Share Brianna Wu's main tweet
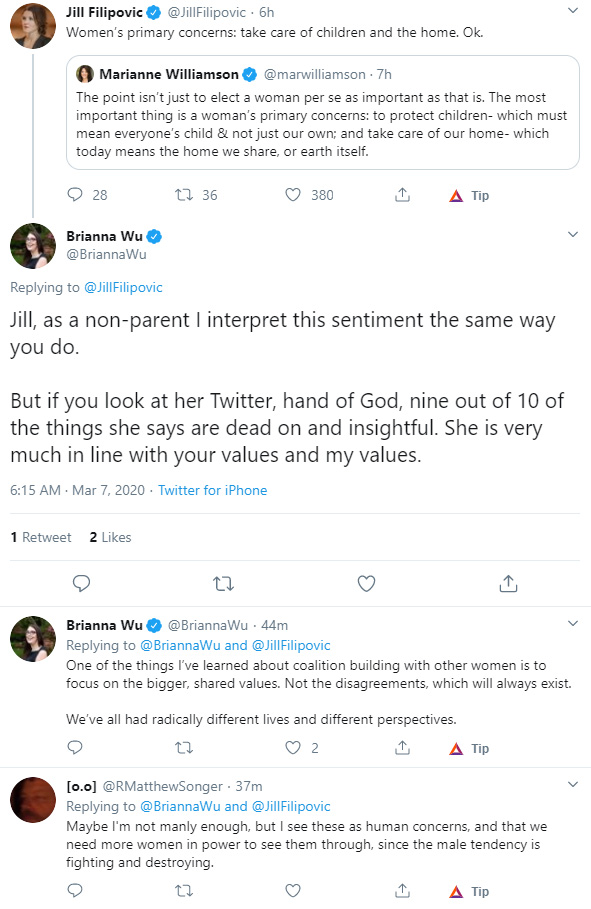The width and height of the screenshot is (591, 909). click(508, 583)
